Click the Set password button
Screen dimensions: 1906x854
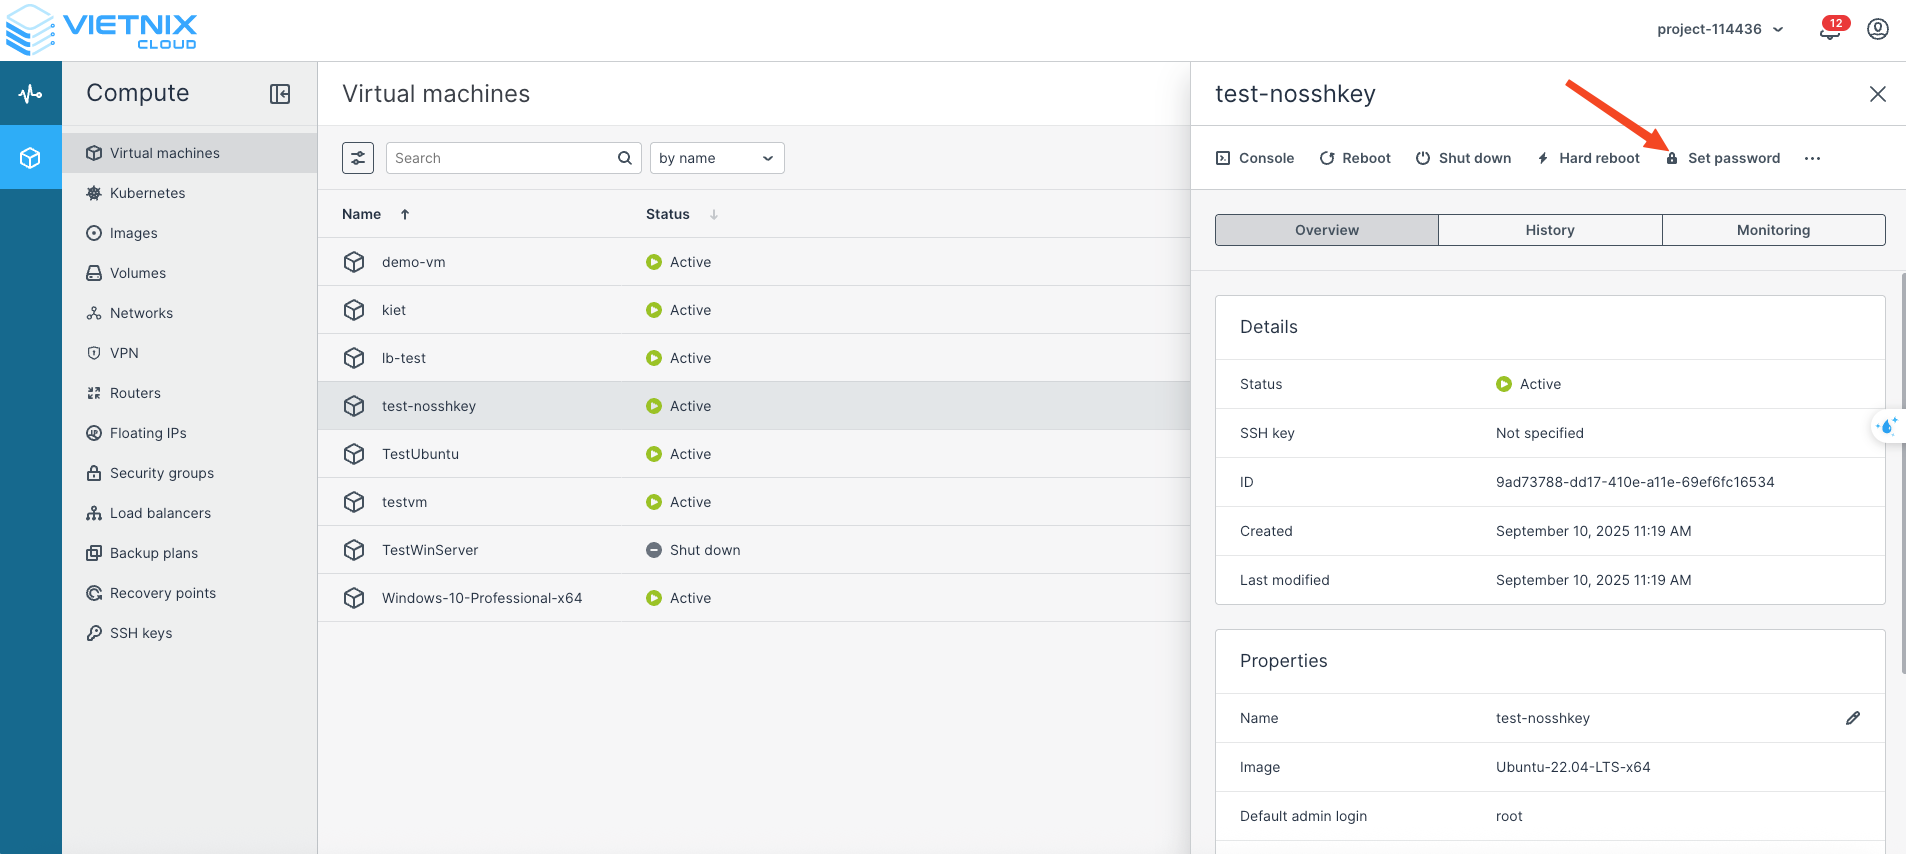(1723, 158)
